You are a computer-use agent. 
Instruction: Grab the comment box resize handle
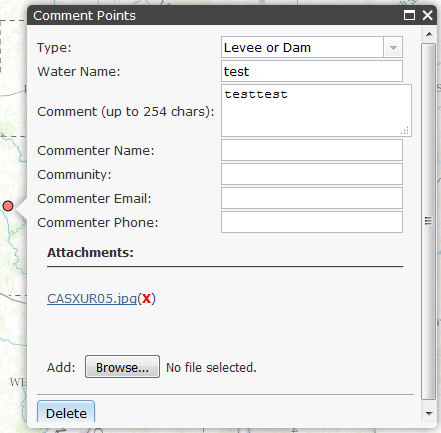coord(405,131)
